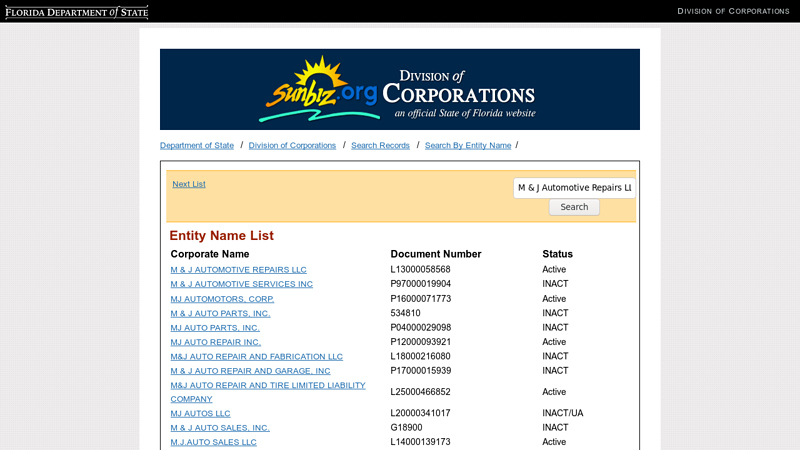Select document number L14000139173
The width and height of the screenshot is (800, 450).
coord(420,442)
